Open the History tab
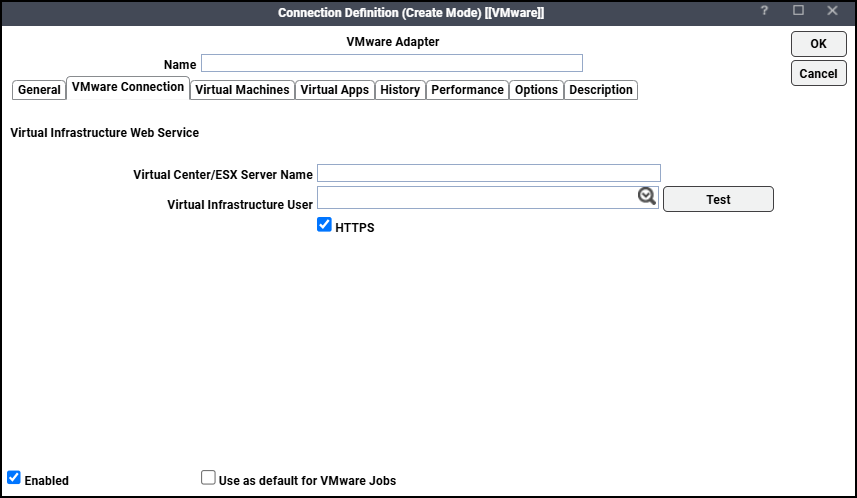This screenshot has height=498, width=857. click(x=400, y=90)
